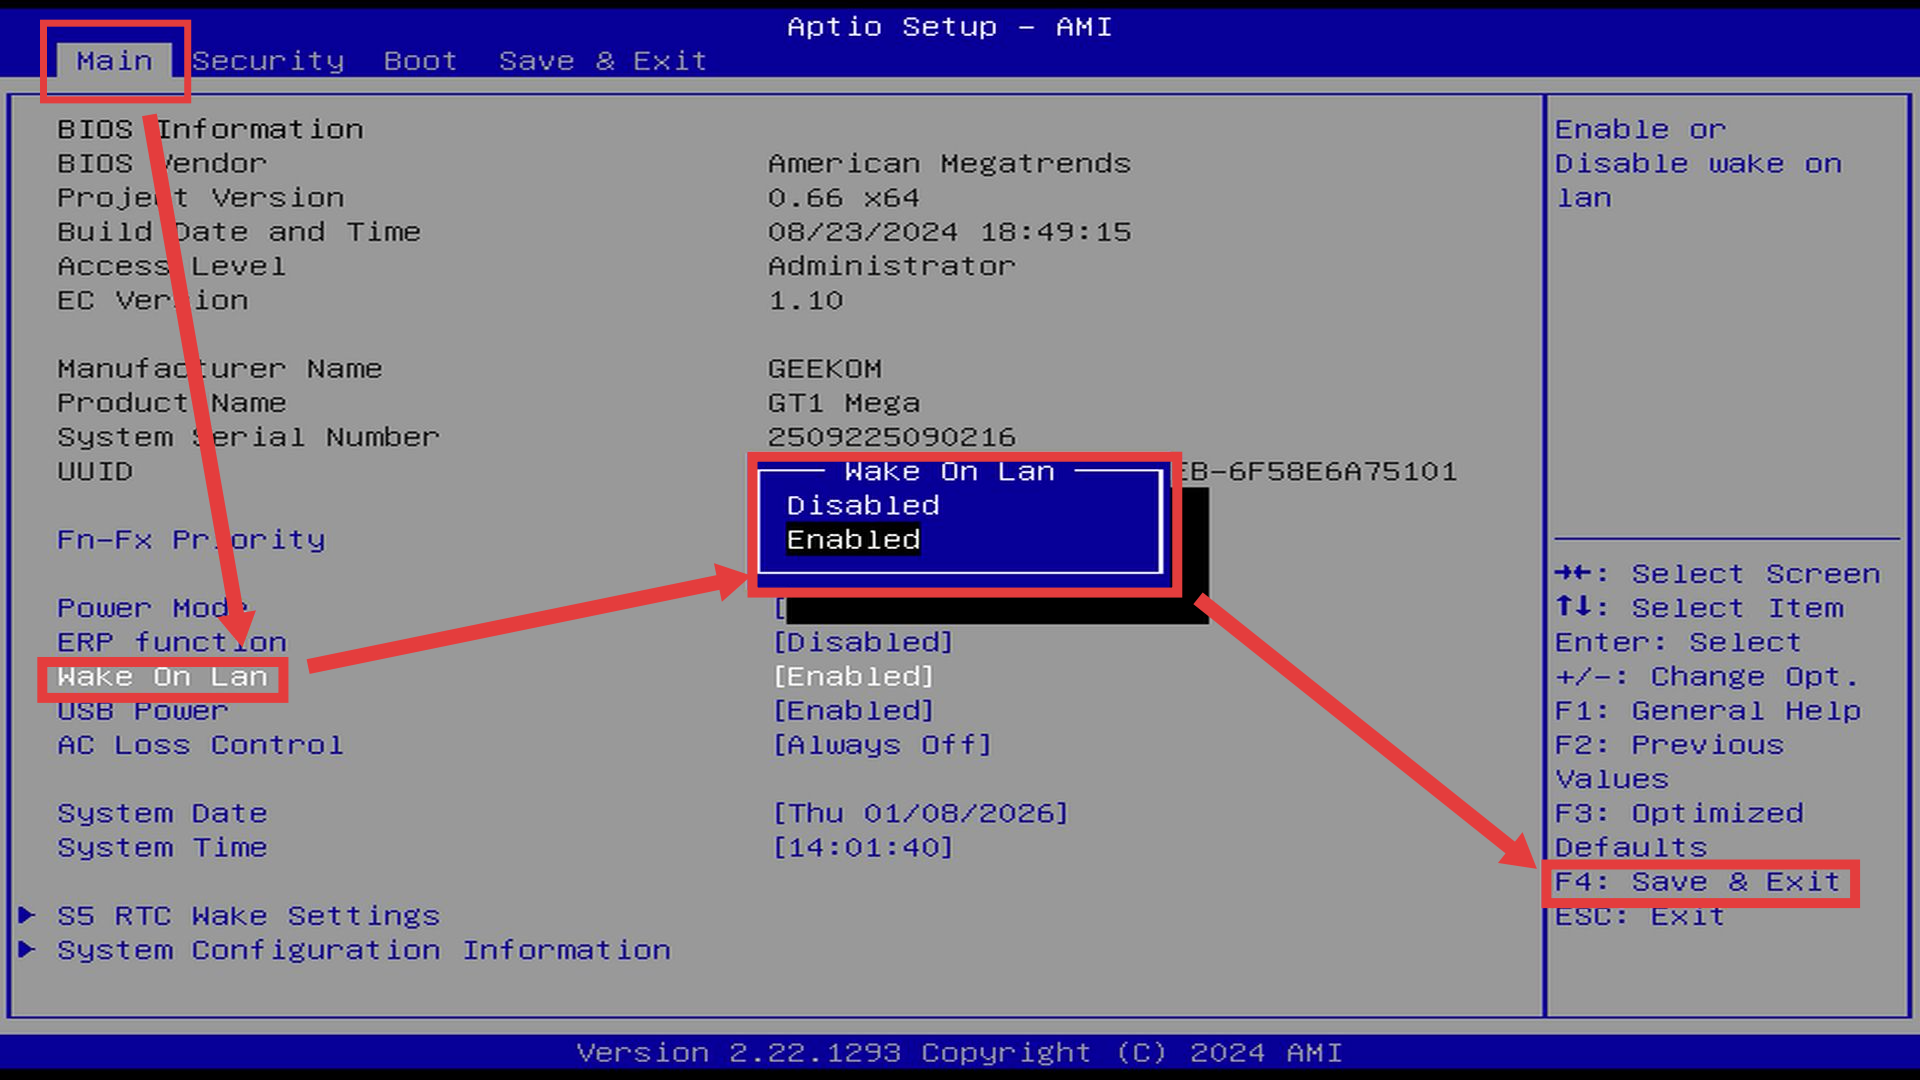Open the Security tab

pos(268,61)
